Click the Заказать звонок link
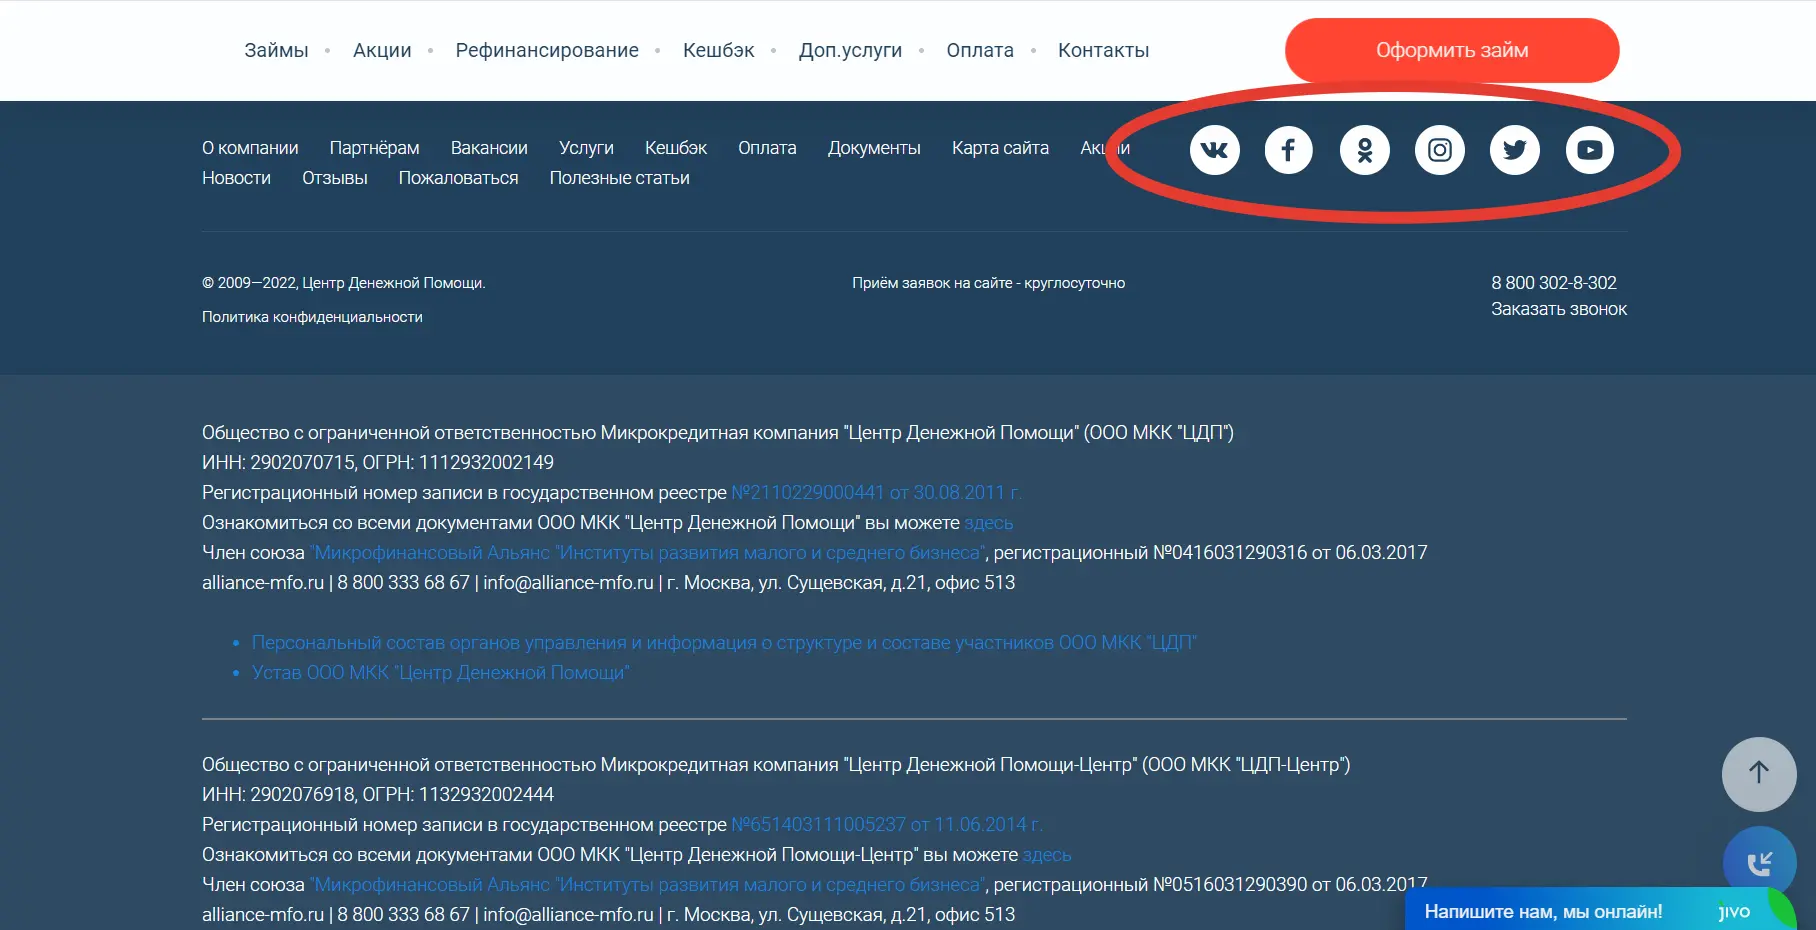 tap(1559, 309)
